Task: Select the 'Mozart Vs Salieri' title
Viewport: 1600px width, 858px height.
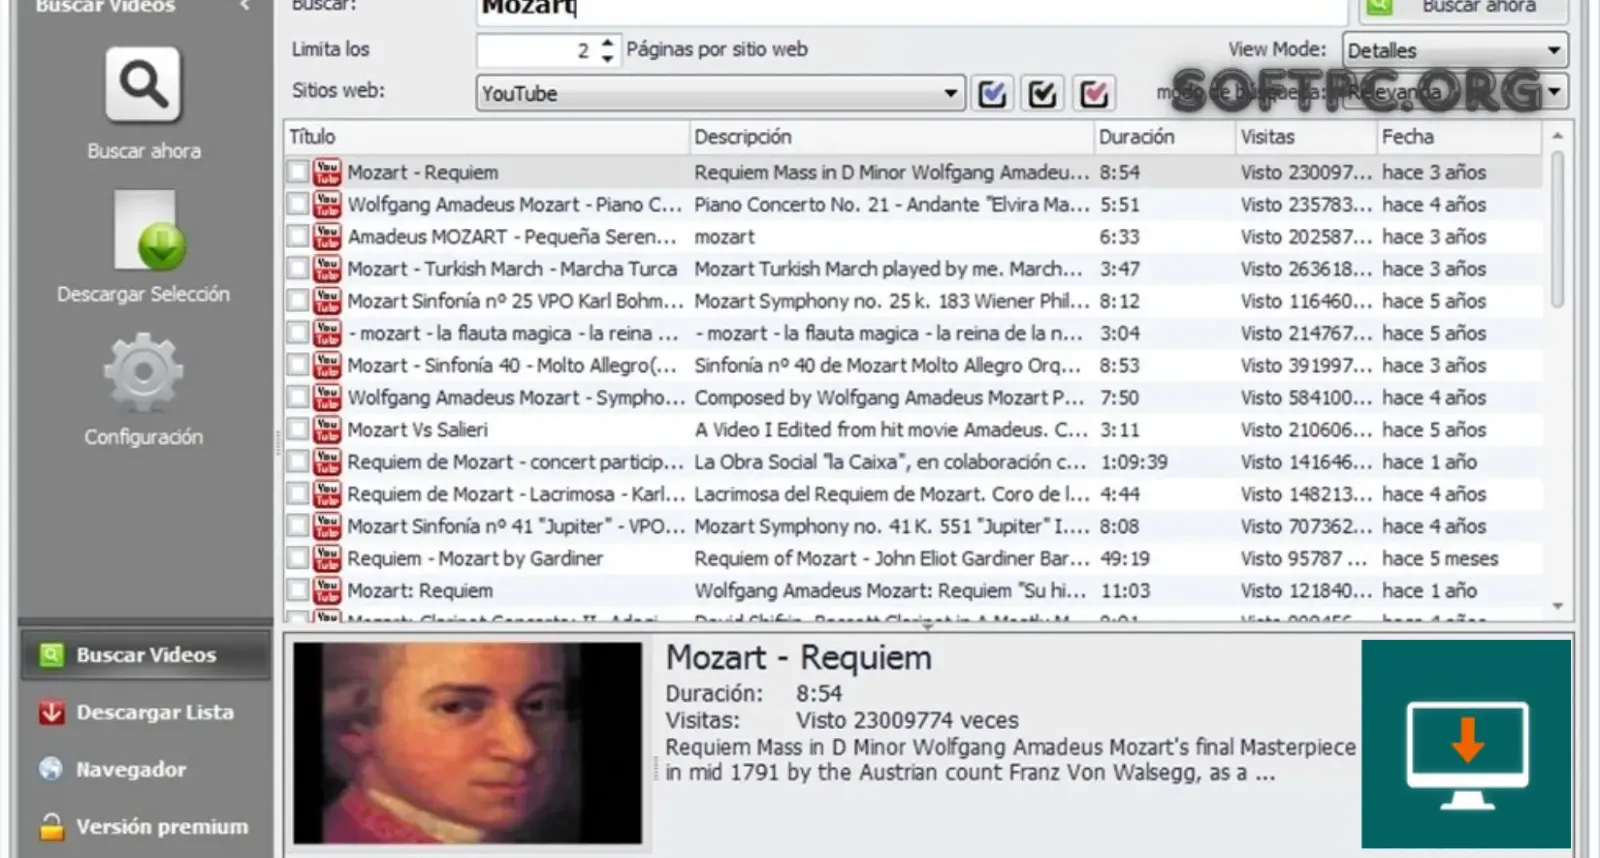Action: tap(417, 429)
